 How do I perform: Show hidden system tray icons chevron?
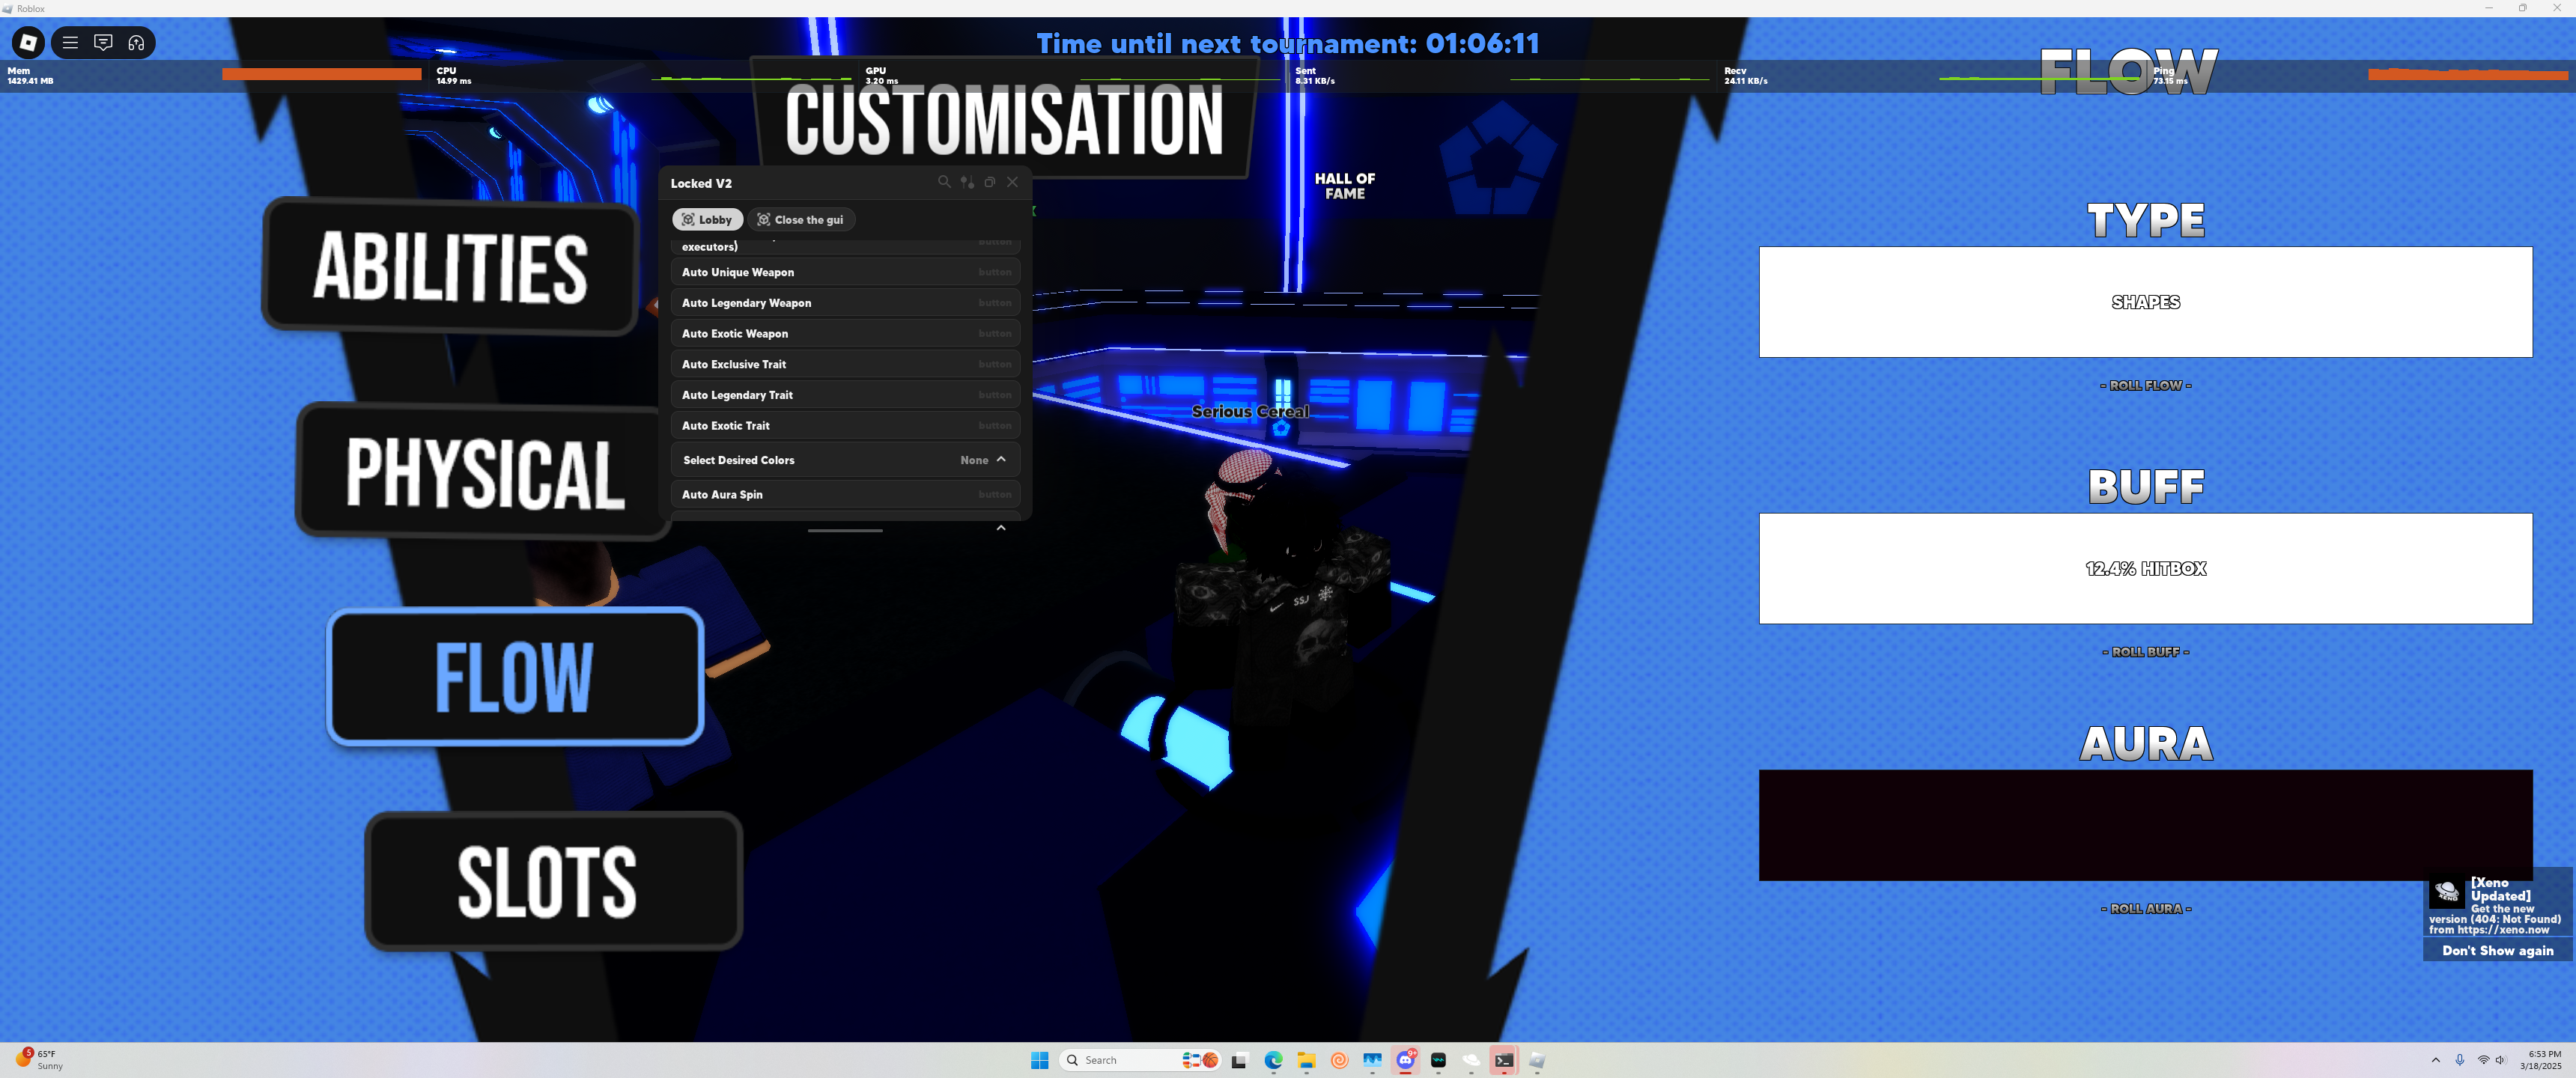point(2435,1060)
